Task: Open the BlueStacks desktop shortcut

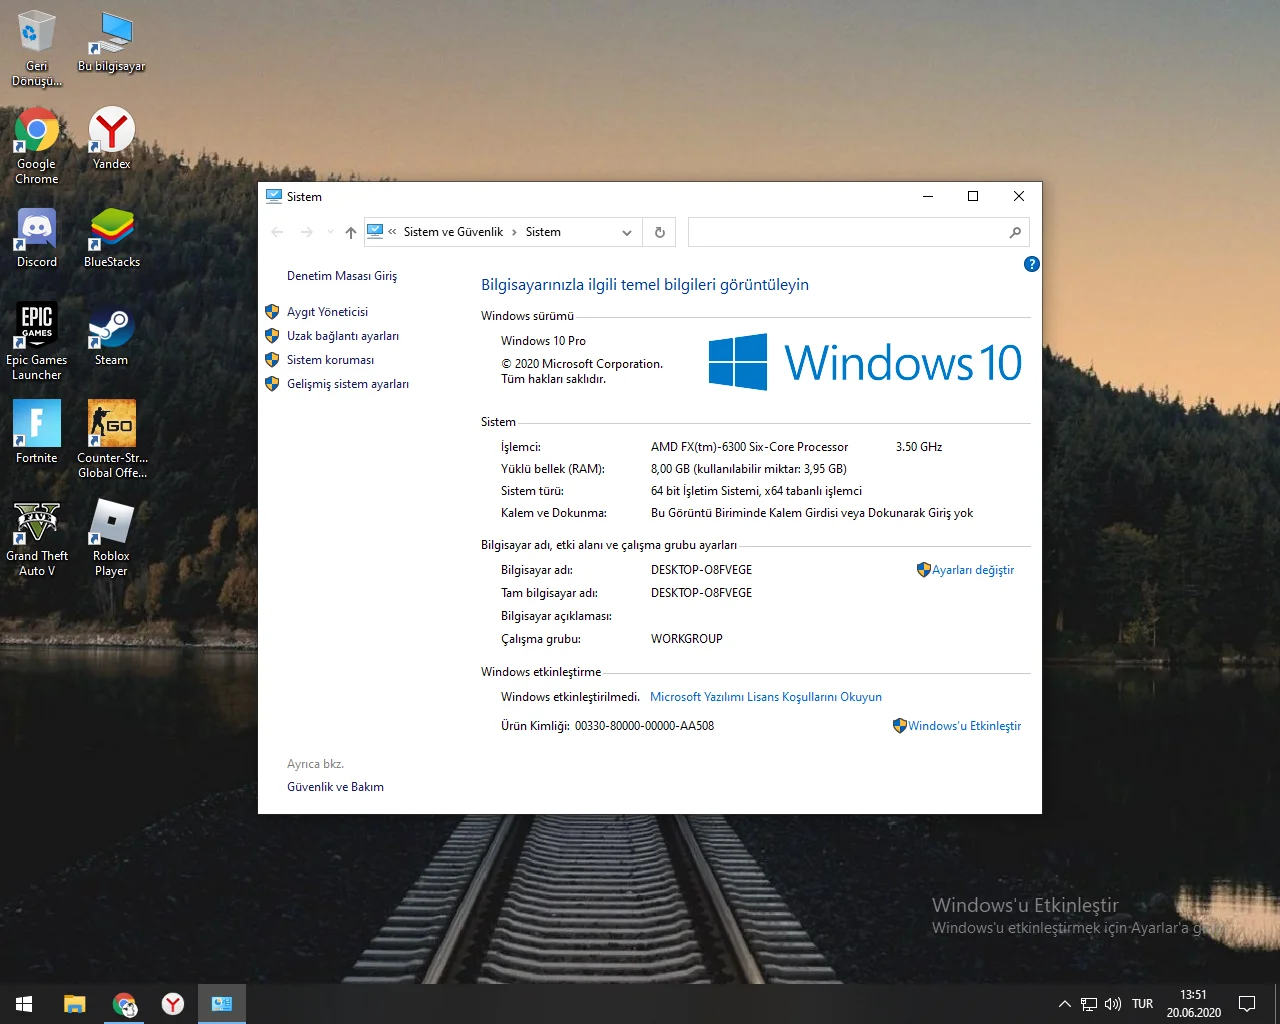Action: coord(112,237)
